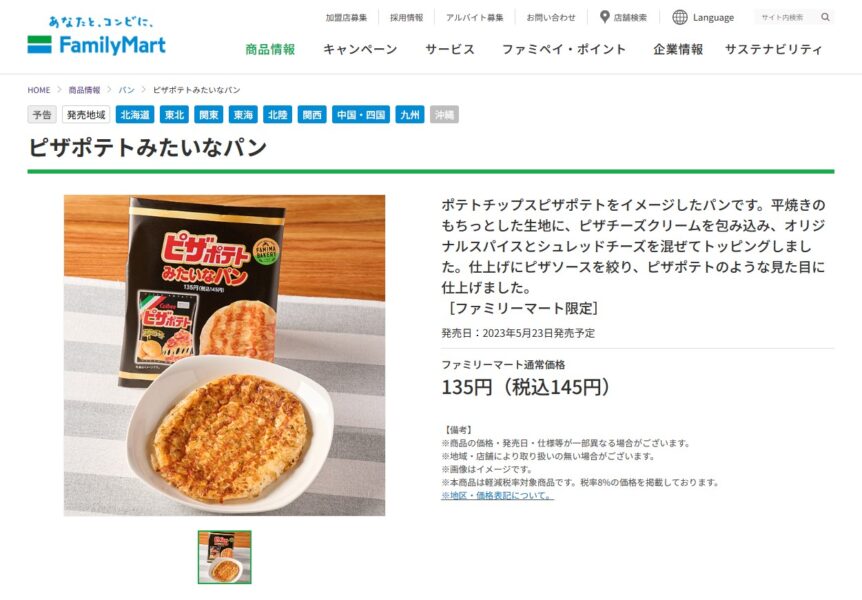
Task: Click the search magnifier icon
Action: point(825,17)
